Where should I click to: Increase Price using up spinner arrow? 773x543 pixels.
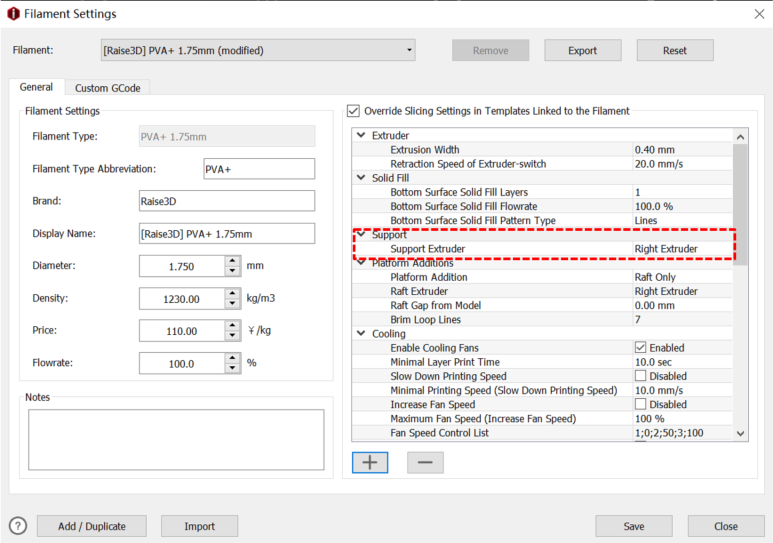coord(233,325)
